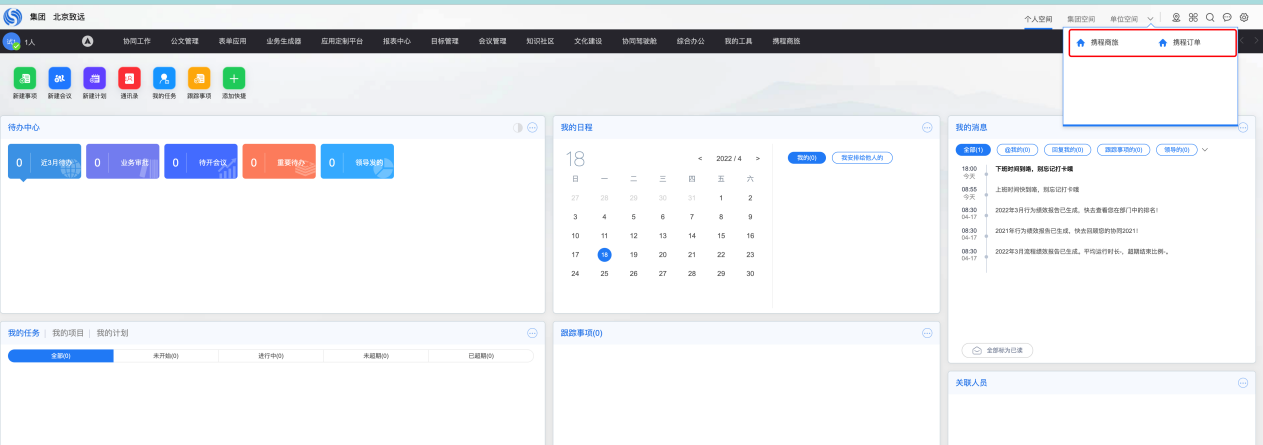Go to next month in calendar
This screenshot has width=1263, height=445.
tap(758, 159)
